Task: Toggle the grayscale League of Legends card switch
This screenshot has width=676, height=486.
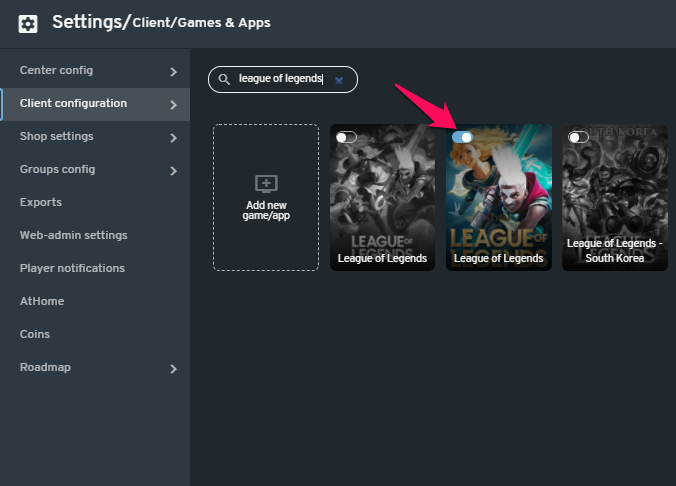Action: click(346, 137)
